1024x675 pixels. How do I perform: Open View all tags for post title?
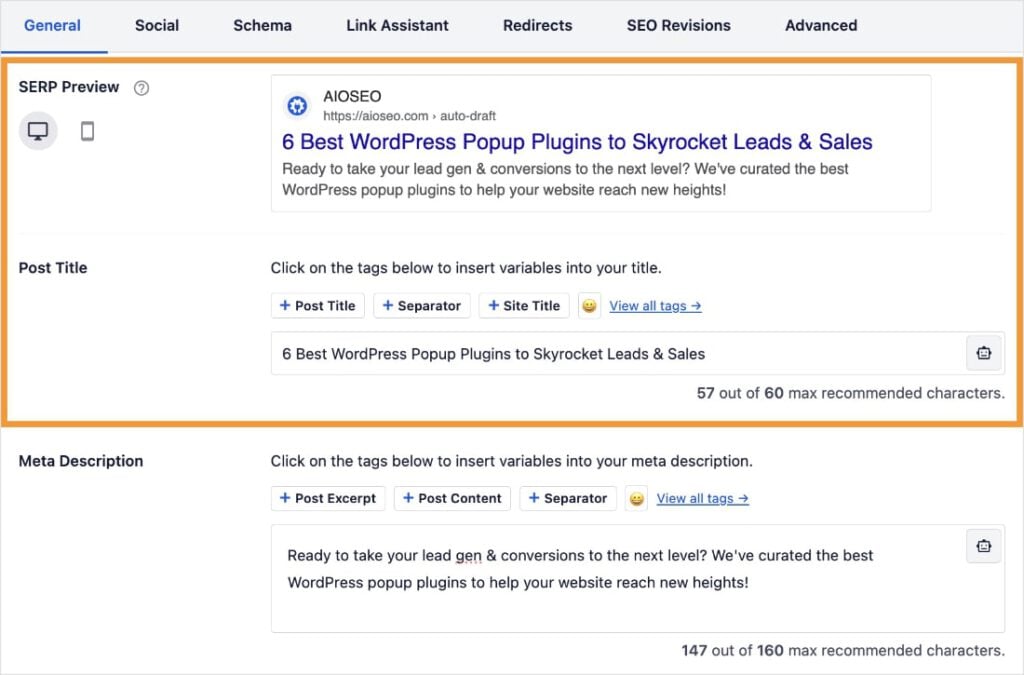click(655, 306)
